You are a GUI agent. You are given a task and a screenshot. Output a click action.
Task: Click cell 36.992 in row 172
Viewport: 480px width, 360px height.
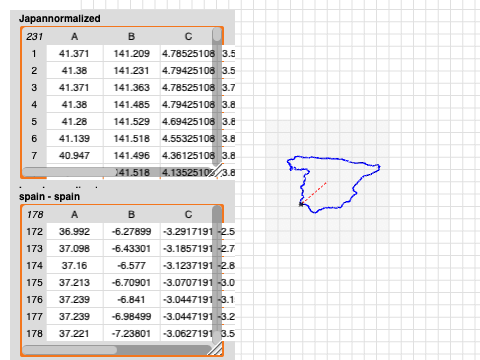[x=75, y=232]
